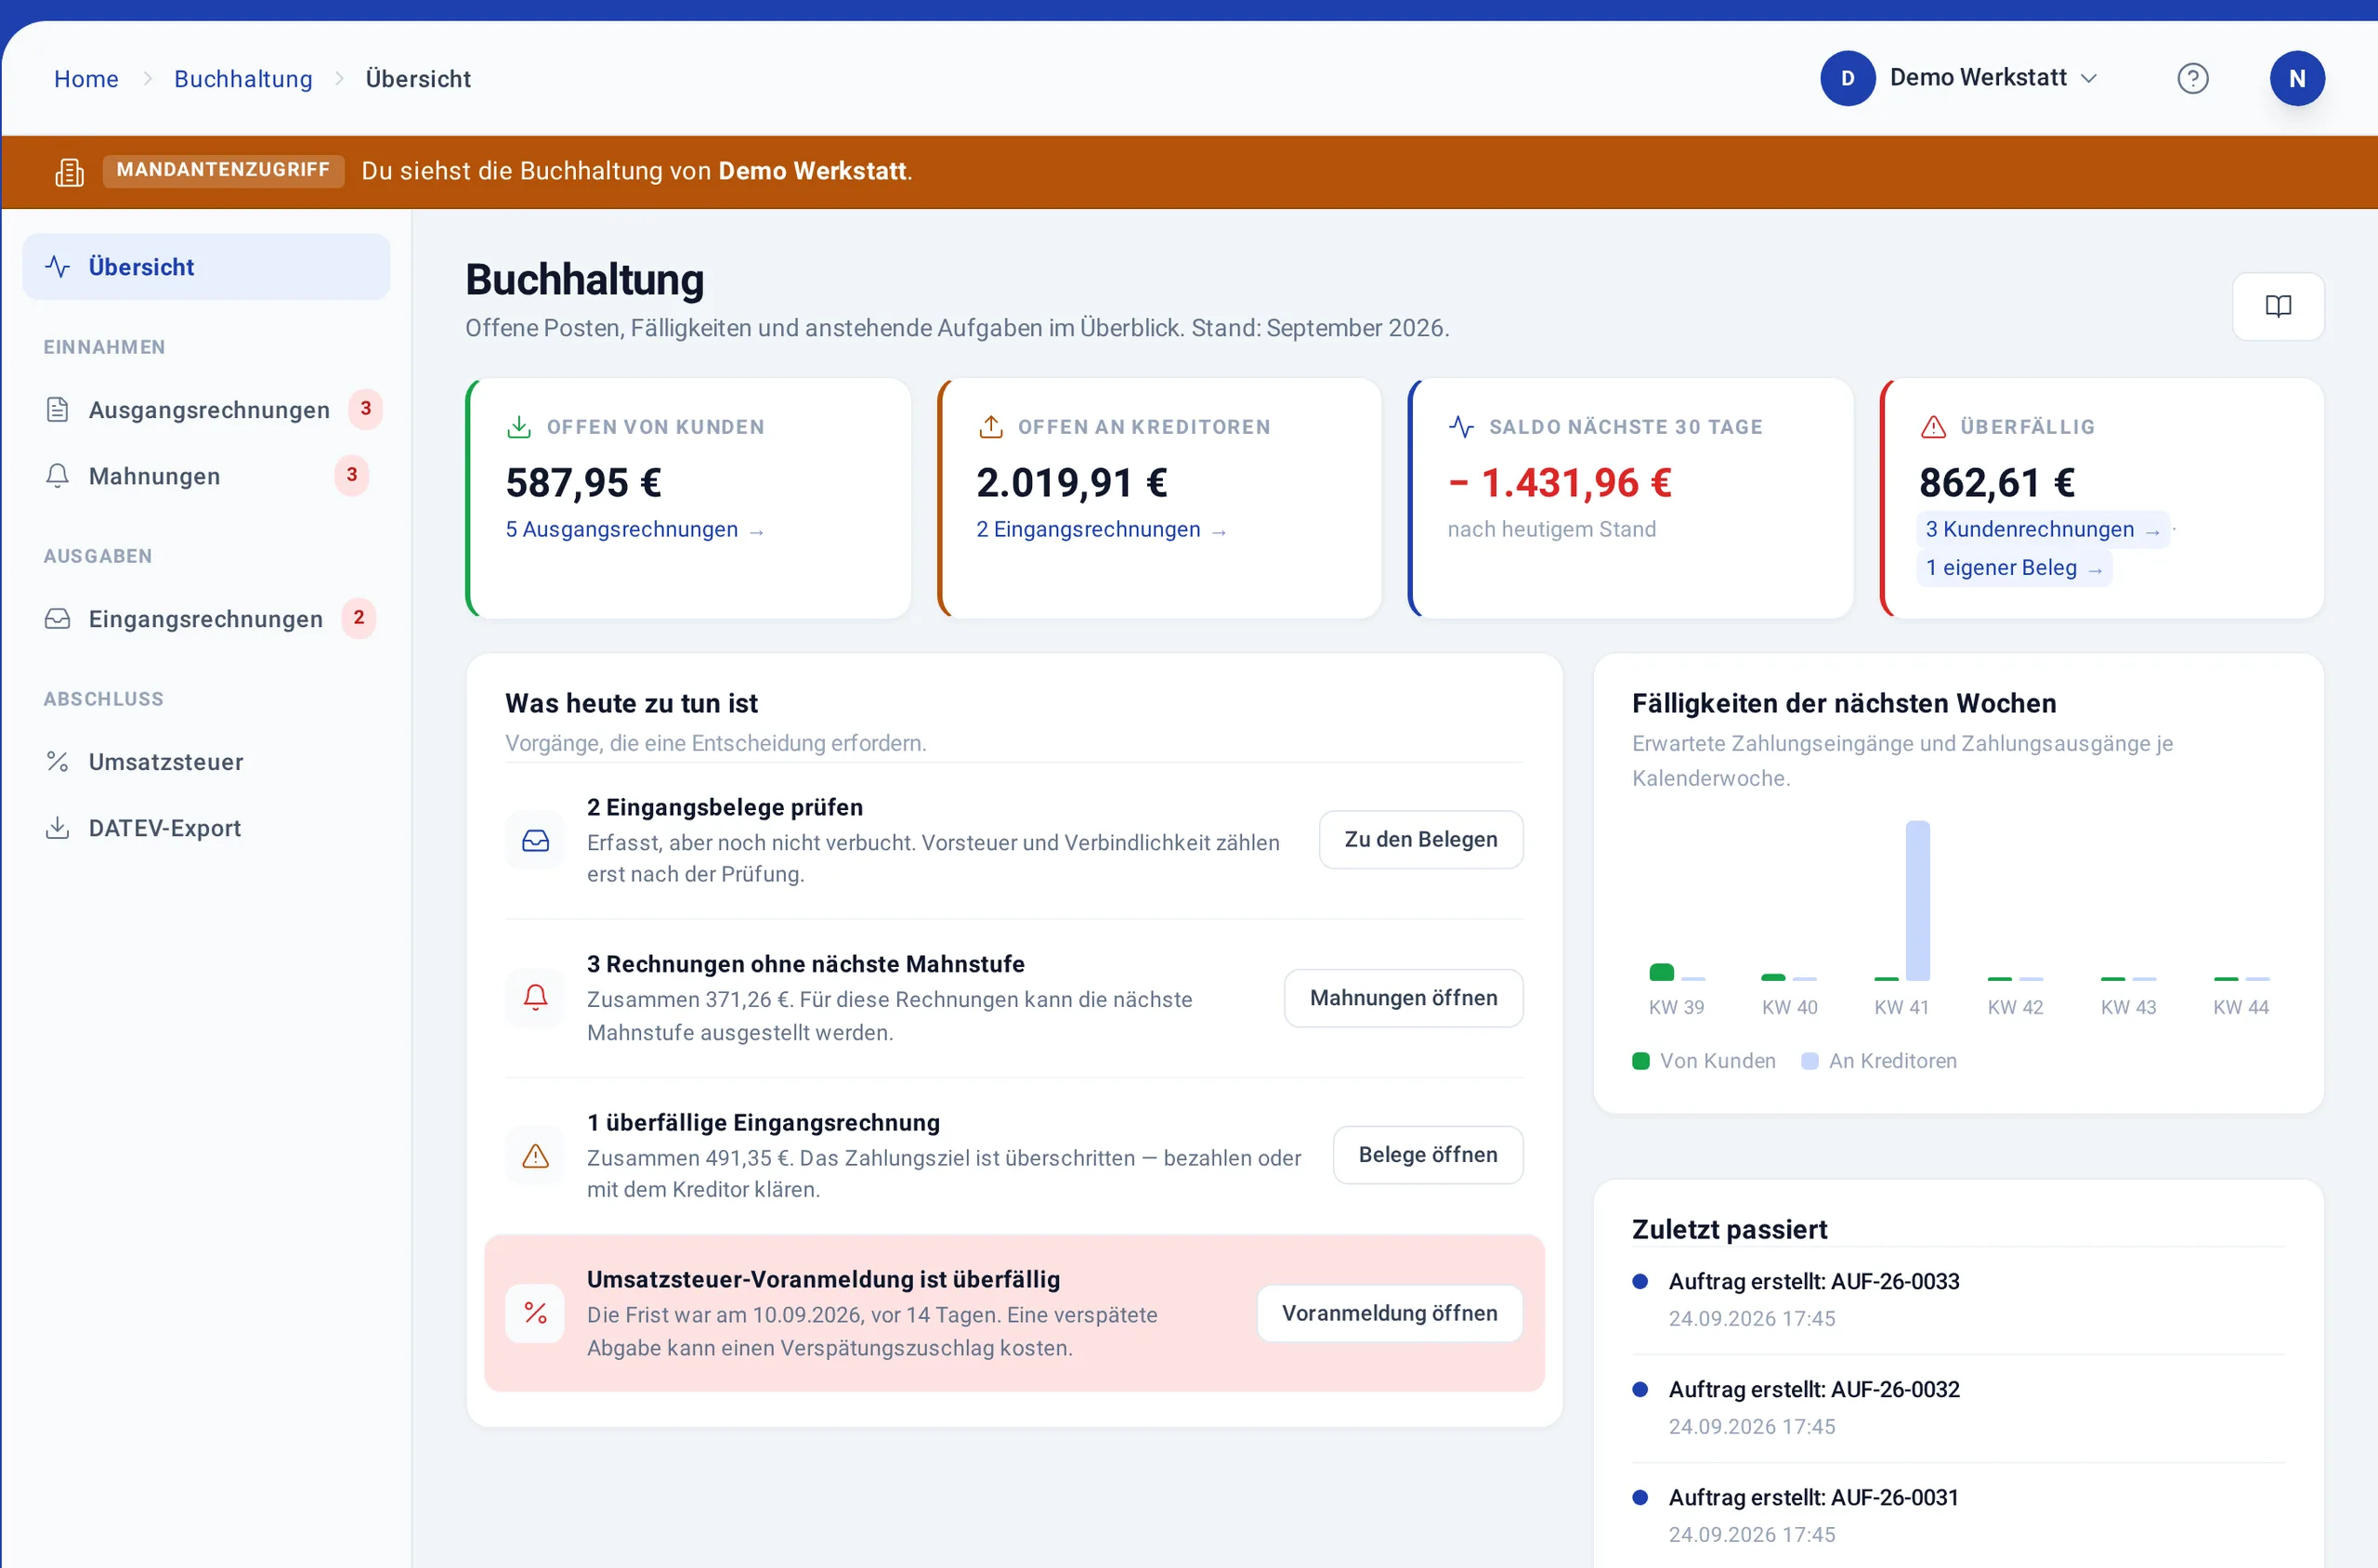
Task: Click the green KW 39 customer bar
Action: click(1661, 972)
